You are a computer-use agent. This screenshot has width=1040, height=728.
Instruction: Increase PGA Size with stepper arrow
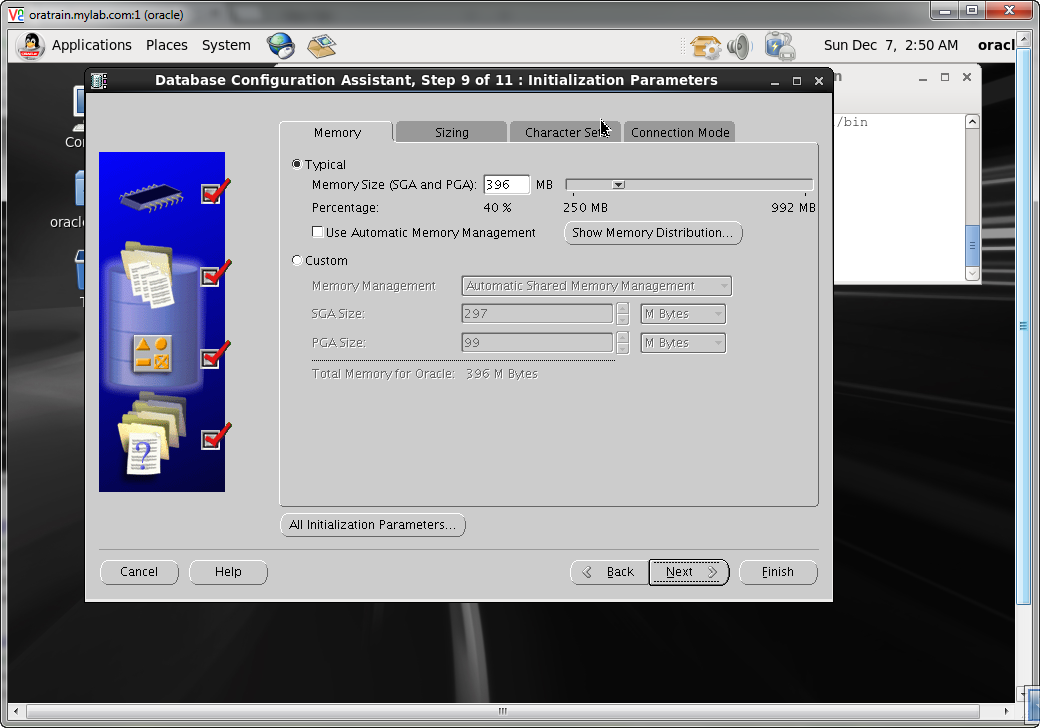(622, 337)
